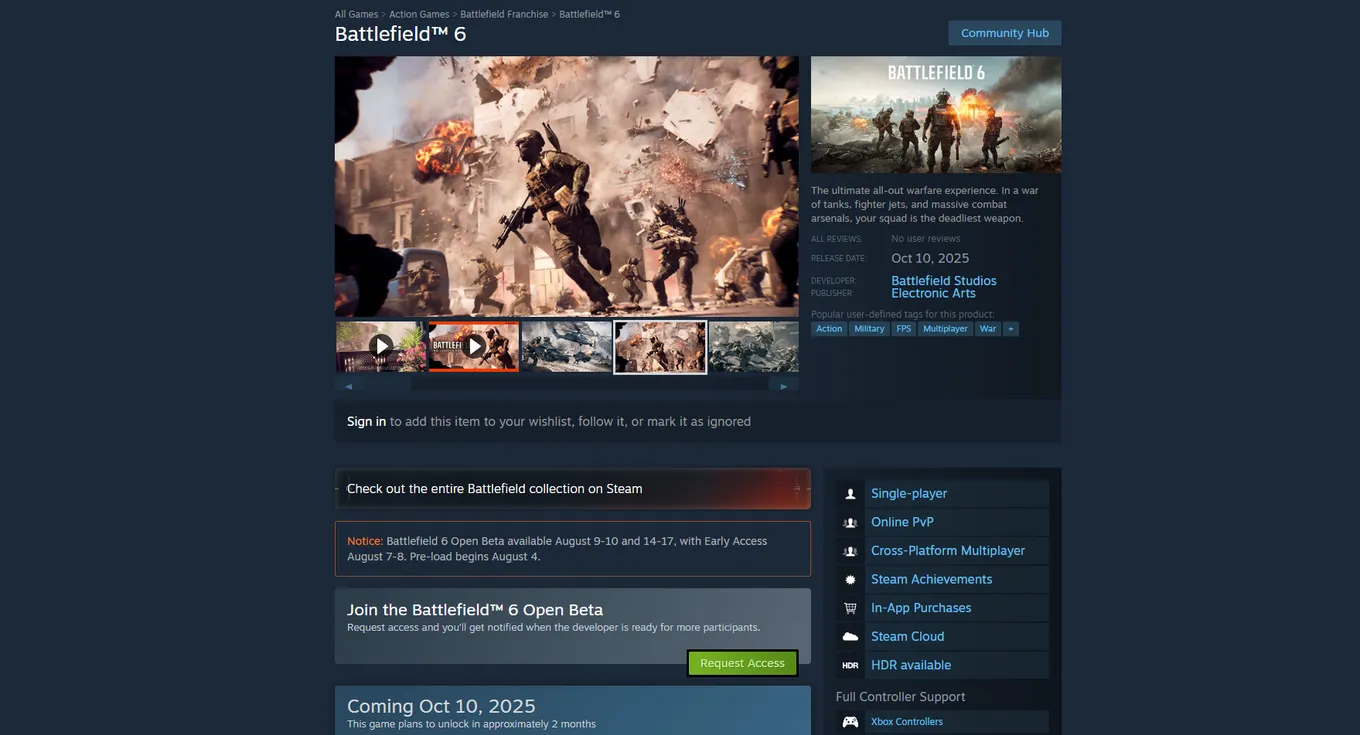Open the Single-player category link

[x=909, y=494]
